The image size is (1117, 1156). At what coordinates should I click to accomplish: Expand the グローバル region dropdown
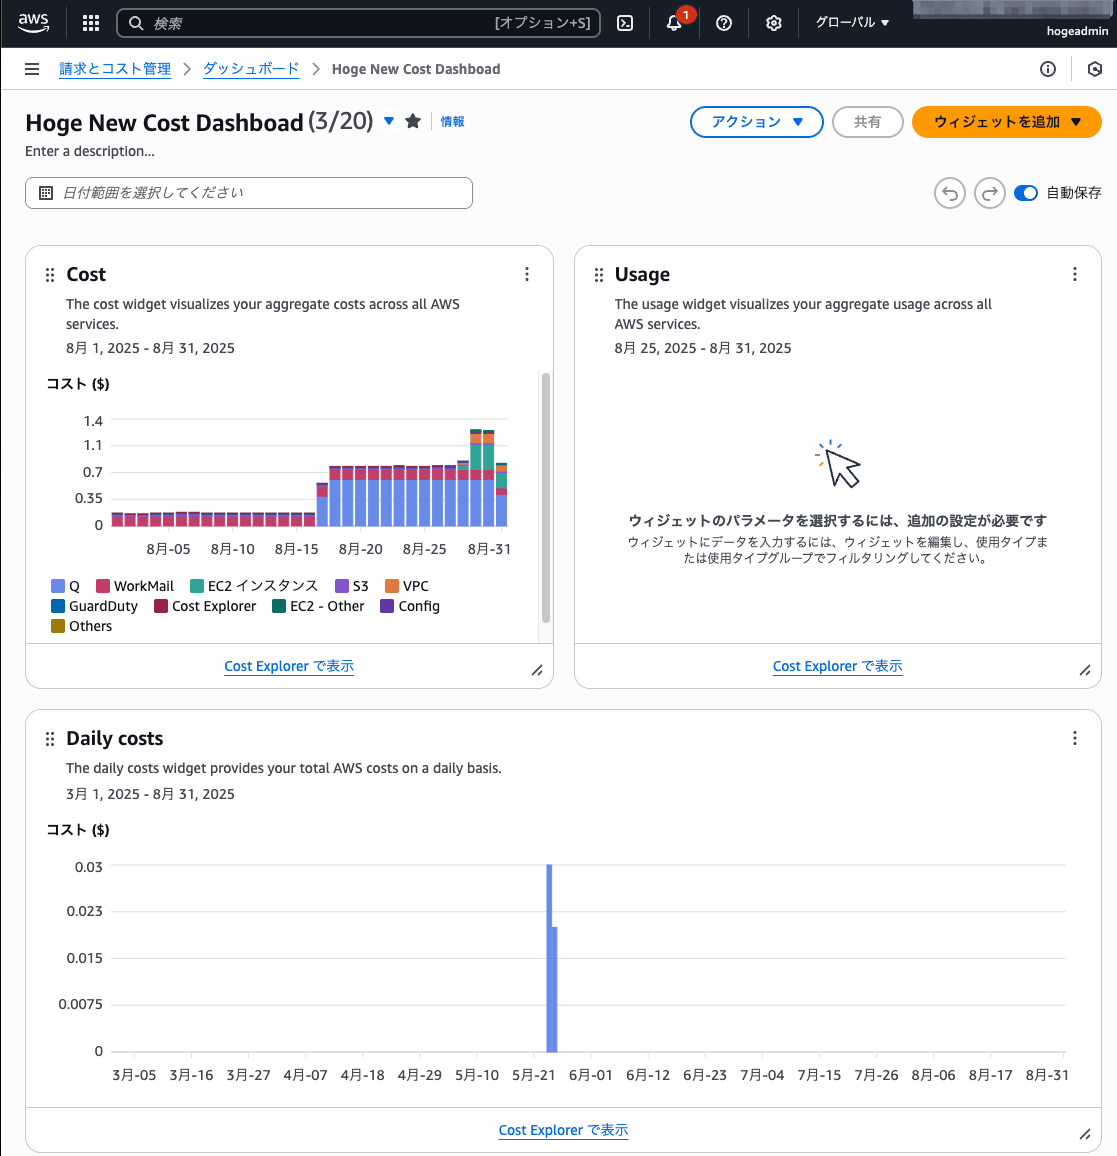coord(852,23)
